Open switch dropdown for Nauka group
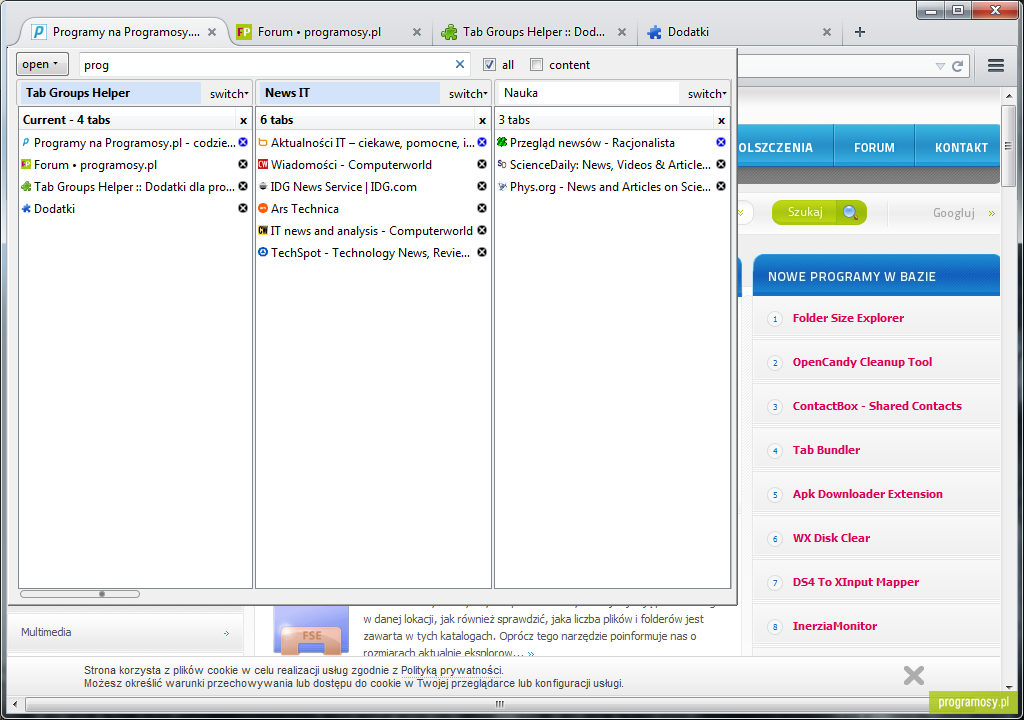Image resolution: width=1024 pixels, height=720 pixels. tap(707, 93)
